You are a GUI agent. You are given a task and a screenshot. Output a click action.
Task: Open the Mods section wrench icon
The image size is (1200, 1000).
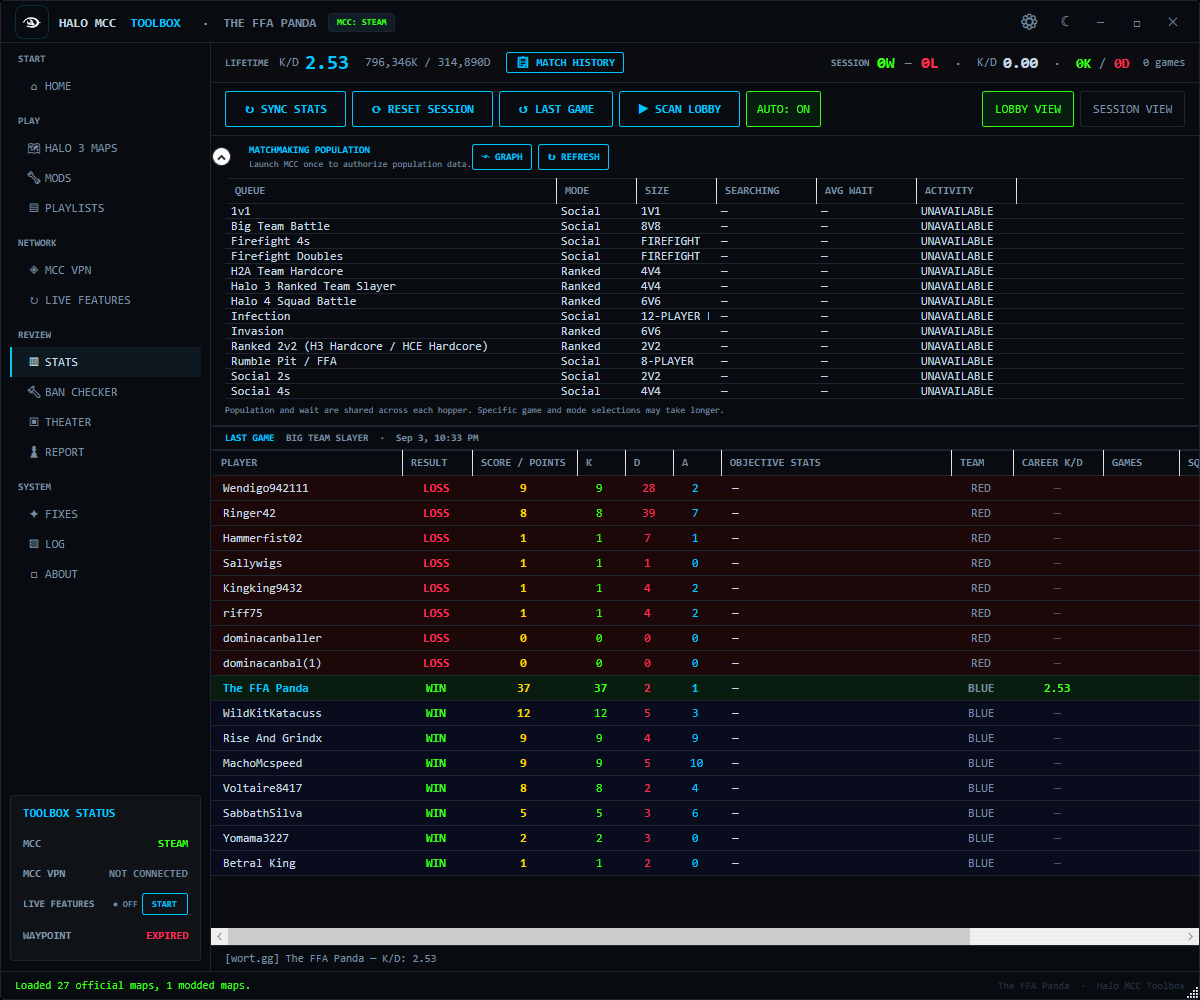[x=35, y=178]
